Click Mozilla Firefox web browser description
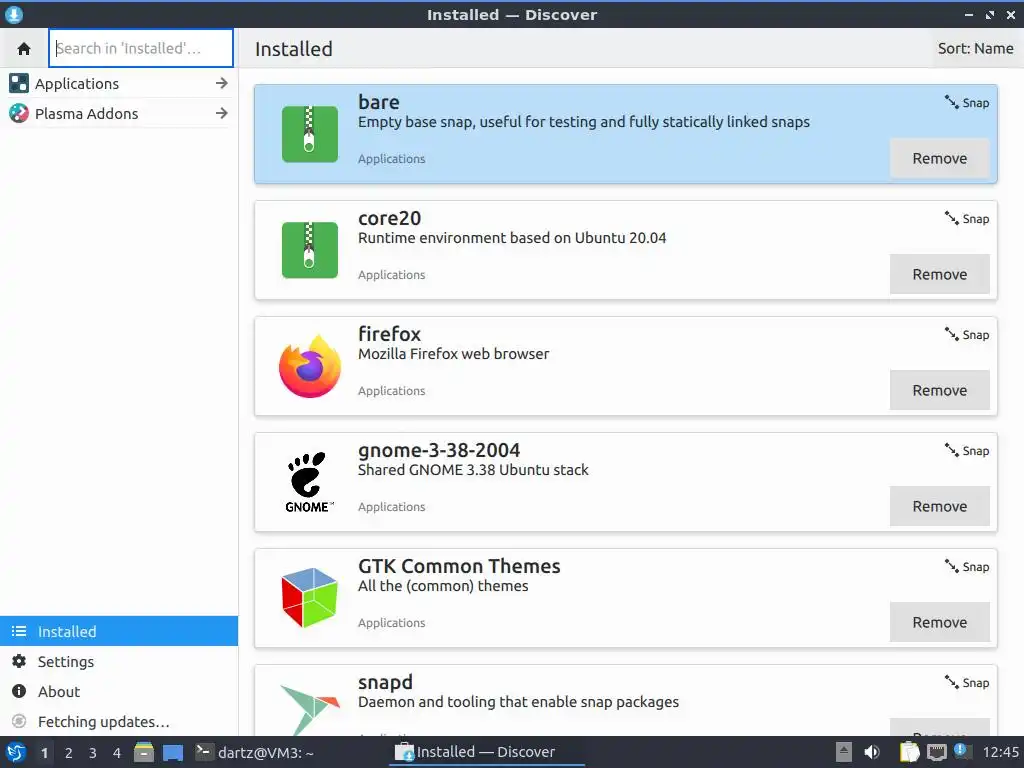Screen dimensions: 1024x768 pyautogui.click(x=453, y=354)
